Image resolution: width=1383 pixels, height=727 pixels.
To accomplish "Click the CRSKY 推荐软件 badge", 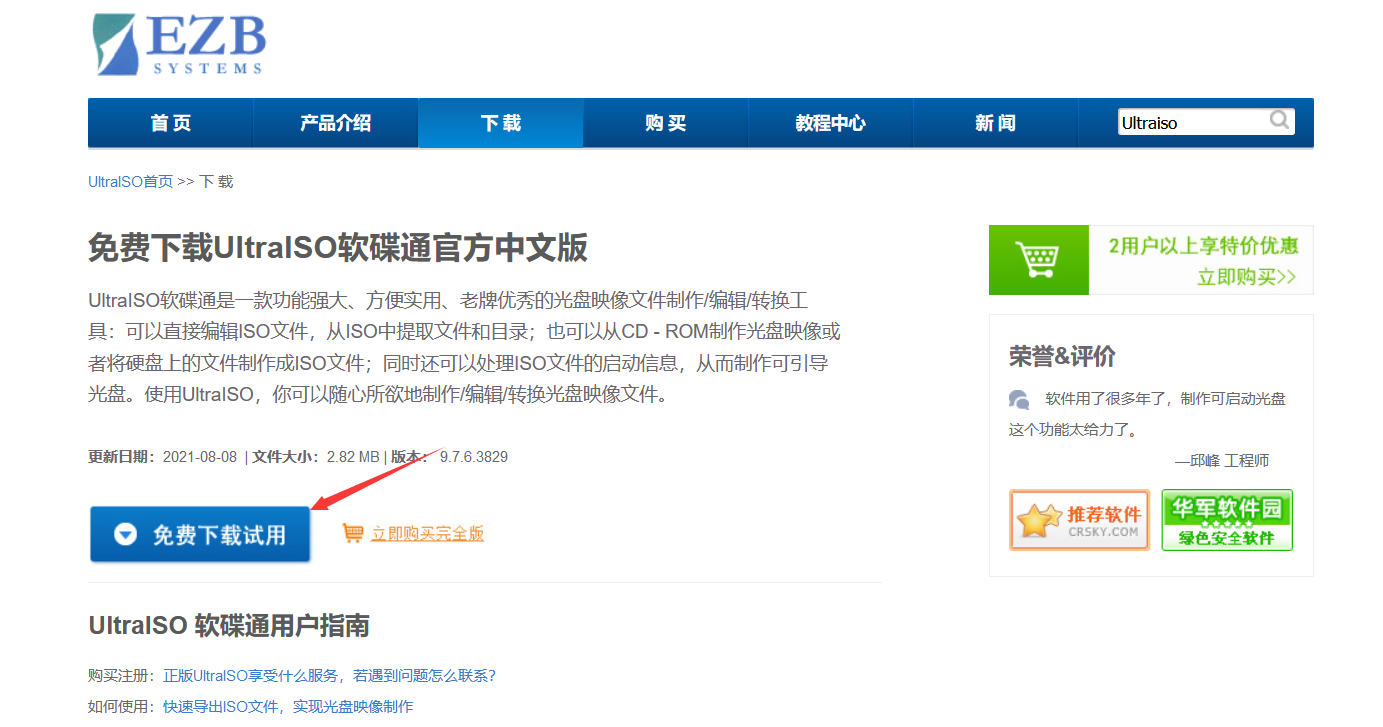I will click(1079, 520).
